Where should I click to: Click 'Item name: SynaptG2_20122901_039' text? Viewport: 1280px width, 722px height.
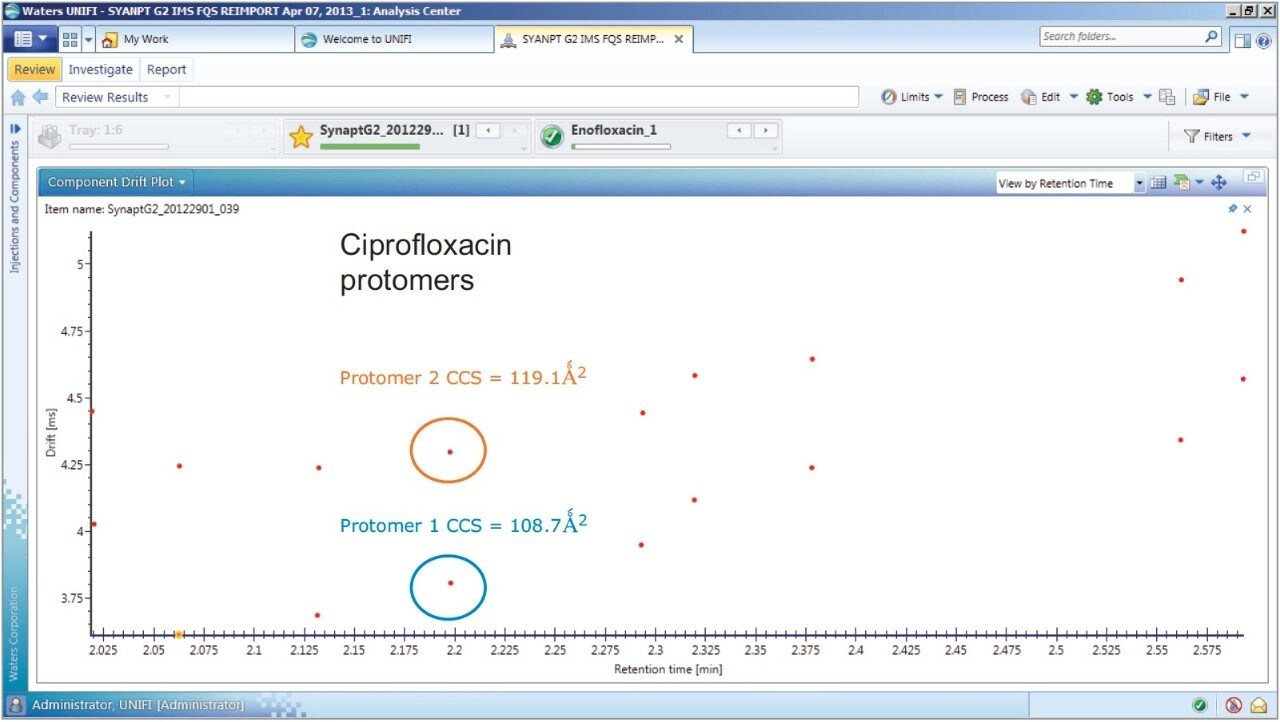142,209
